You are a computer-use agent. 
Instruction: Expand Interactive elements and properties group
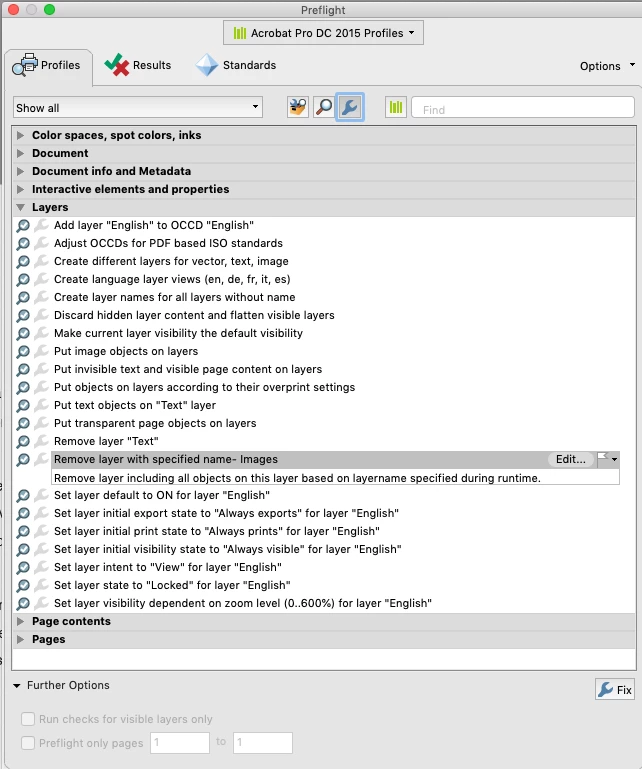click(x=21, y=189)
